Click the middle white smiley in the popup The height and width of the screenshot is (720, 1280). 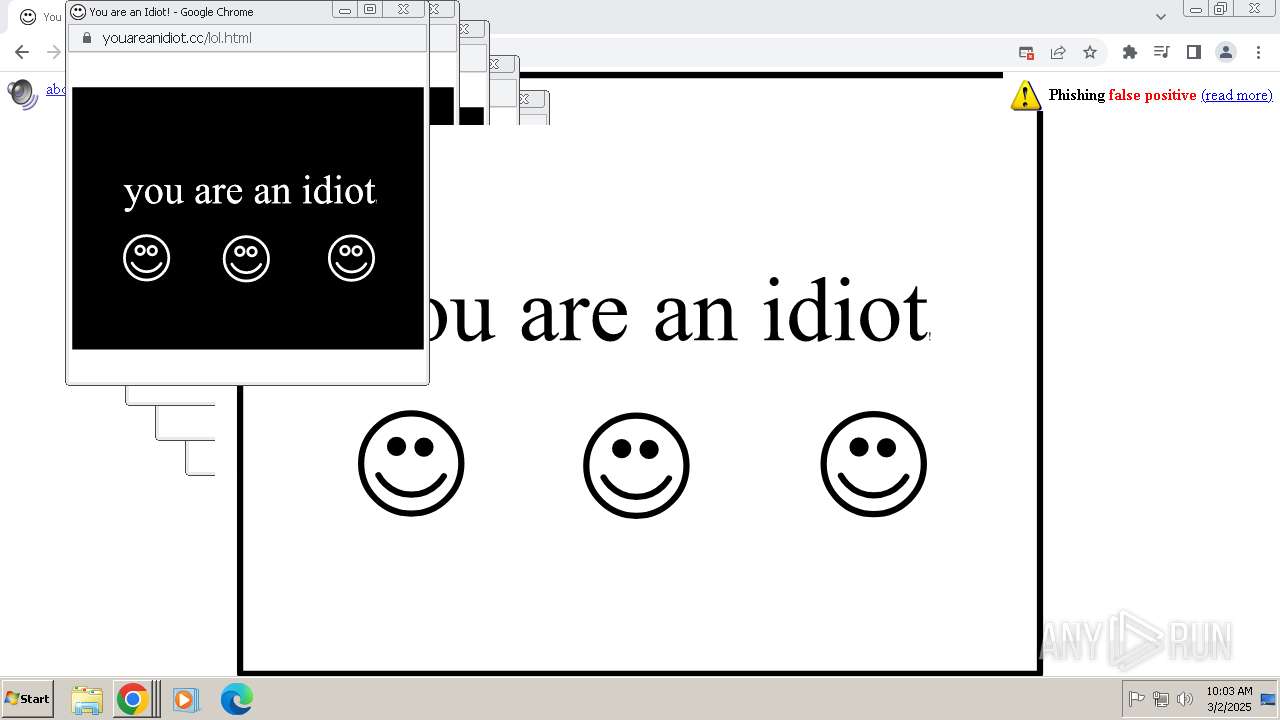[246, 258]
